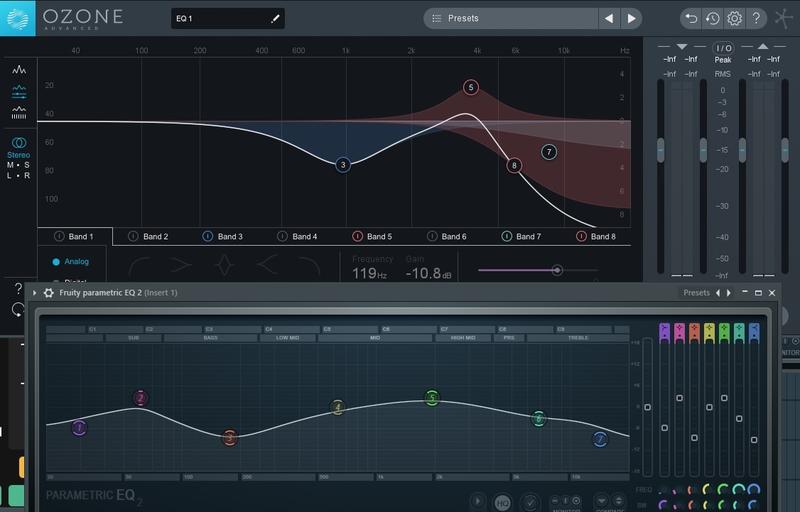Screen dimensions: 800x512
Task: Select EQ node 5 on Ozone curve
Action: click(471, 87)
